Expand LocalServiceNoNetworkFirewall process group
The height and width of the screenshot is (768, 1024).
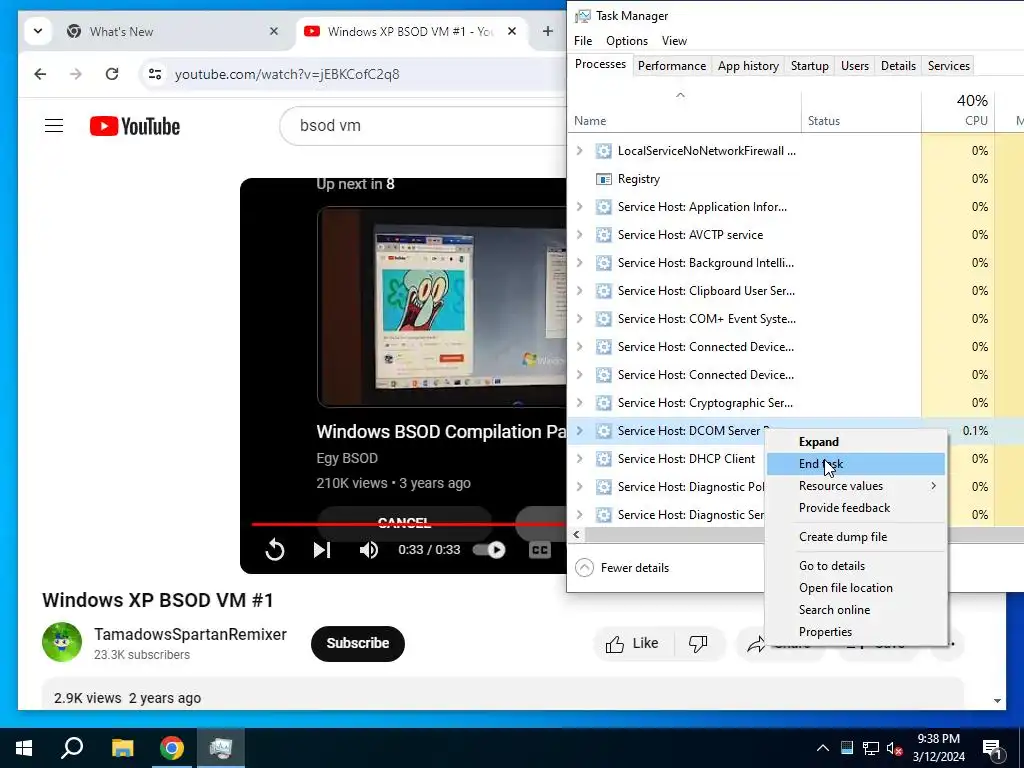(579, 151)
